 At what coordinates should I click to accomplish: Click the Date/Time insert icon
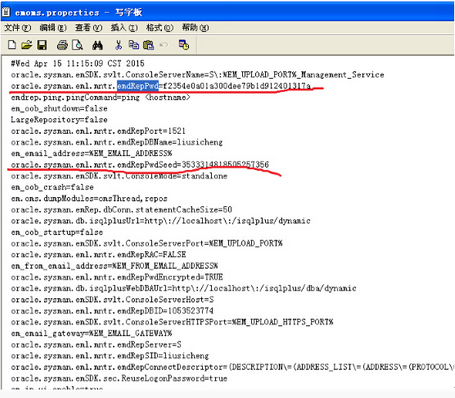184,45
